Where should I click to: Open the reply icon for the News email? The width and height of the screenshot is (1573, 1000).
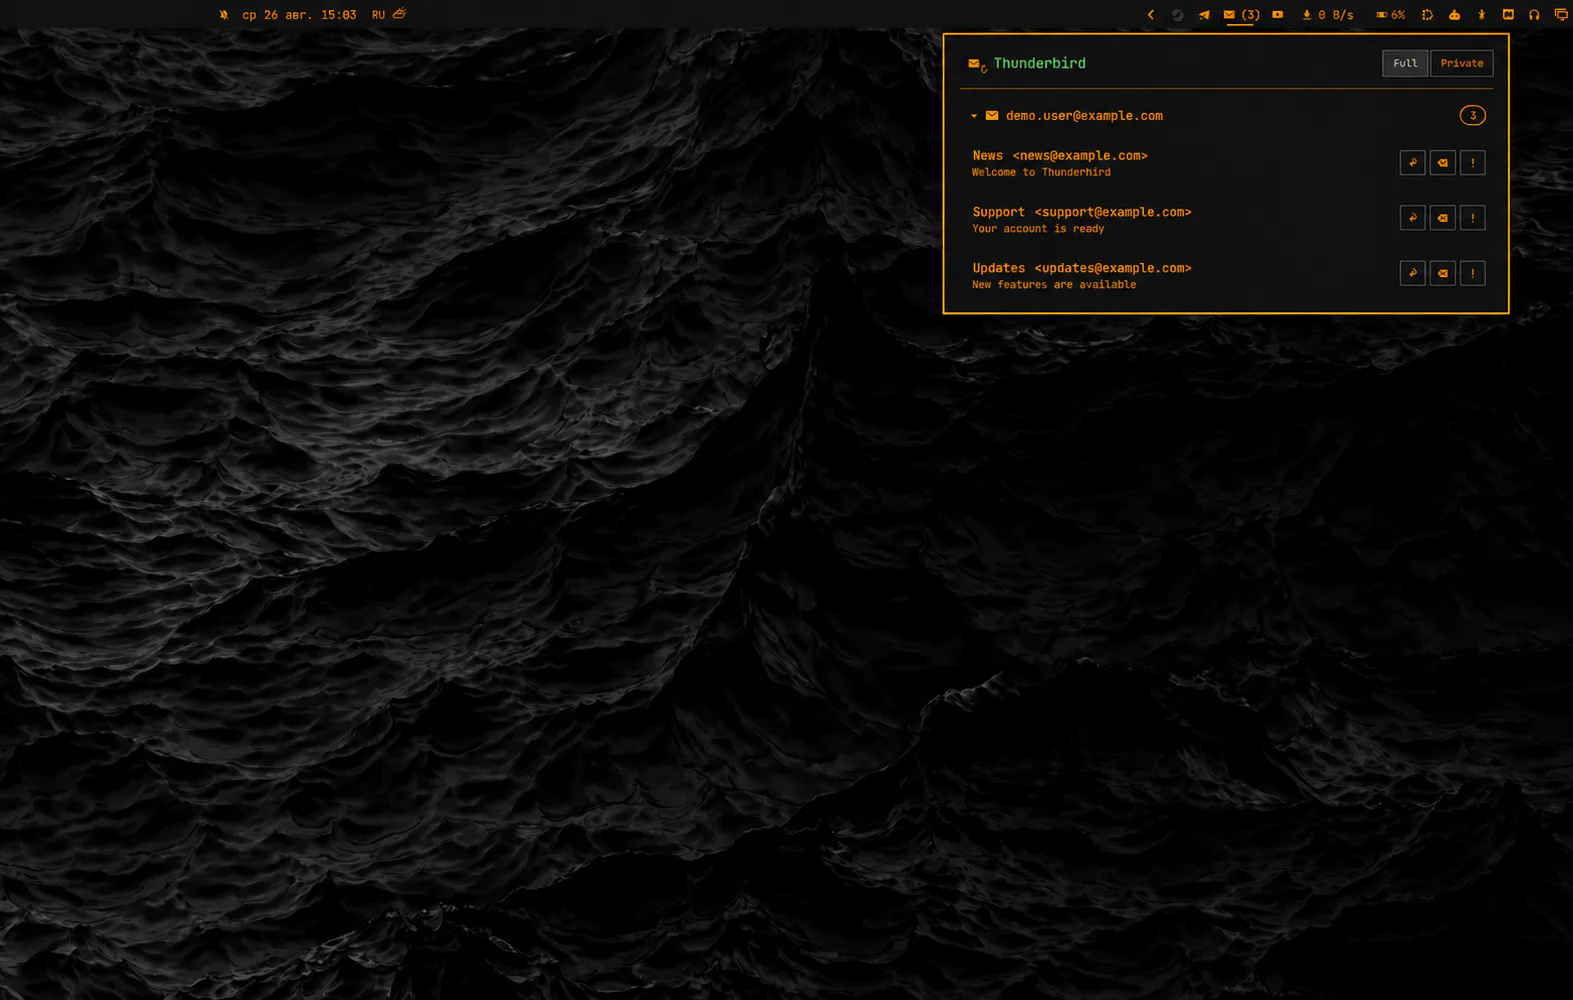pos(1412,162)
